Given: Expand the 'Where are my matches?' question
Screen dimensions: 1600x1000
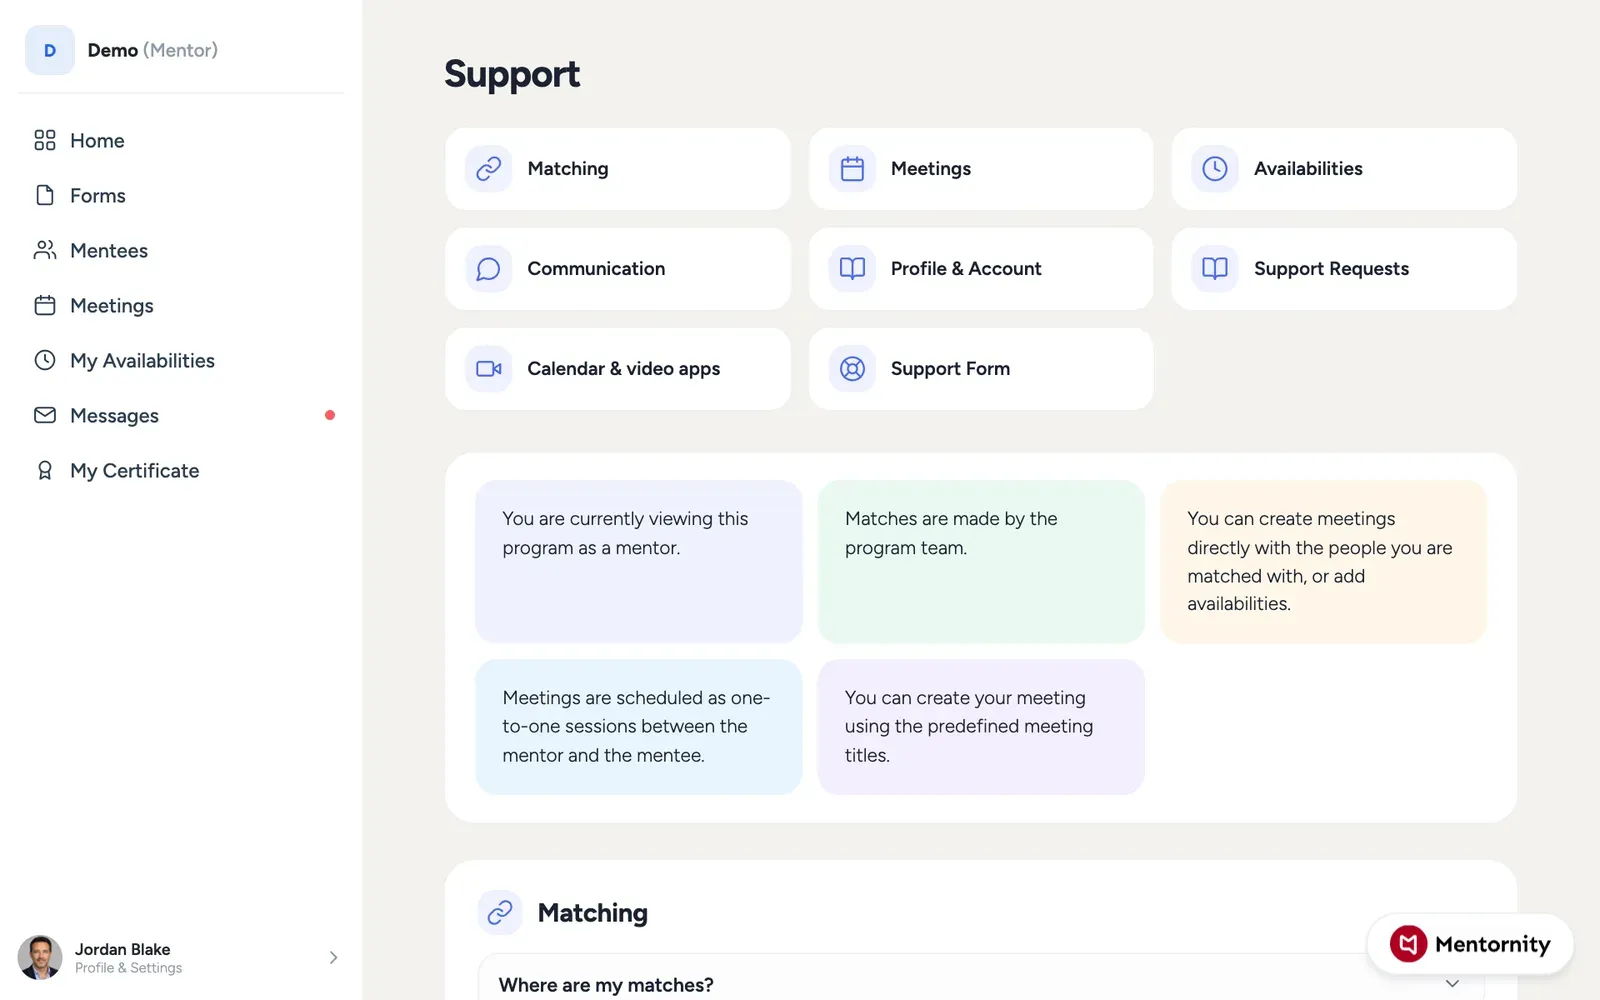Looking at the screenshot, I should click(x=980, y=984).
